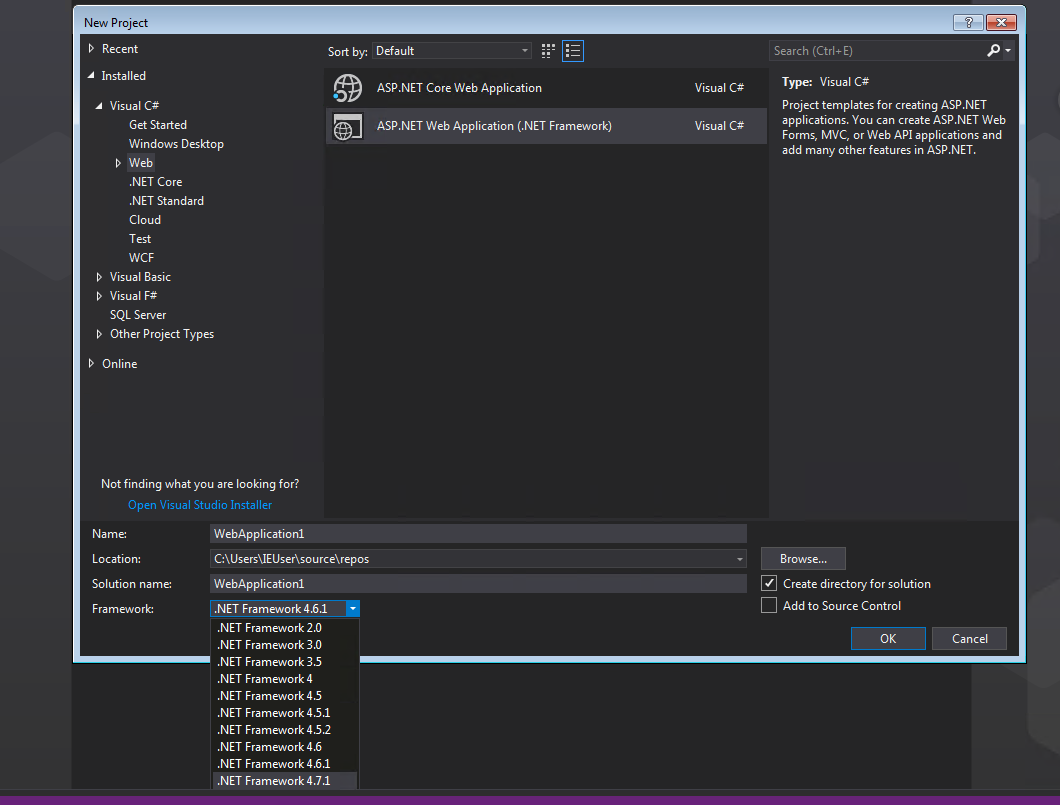This screenshot has width=1060, height=805.
Task: Select .NET Core tree item
Action: pyautogui.click(x=155, y=182)
